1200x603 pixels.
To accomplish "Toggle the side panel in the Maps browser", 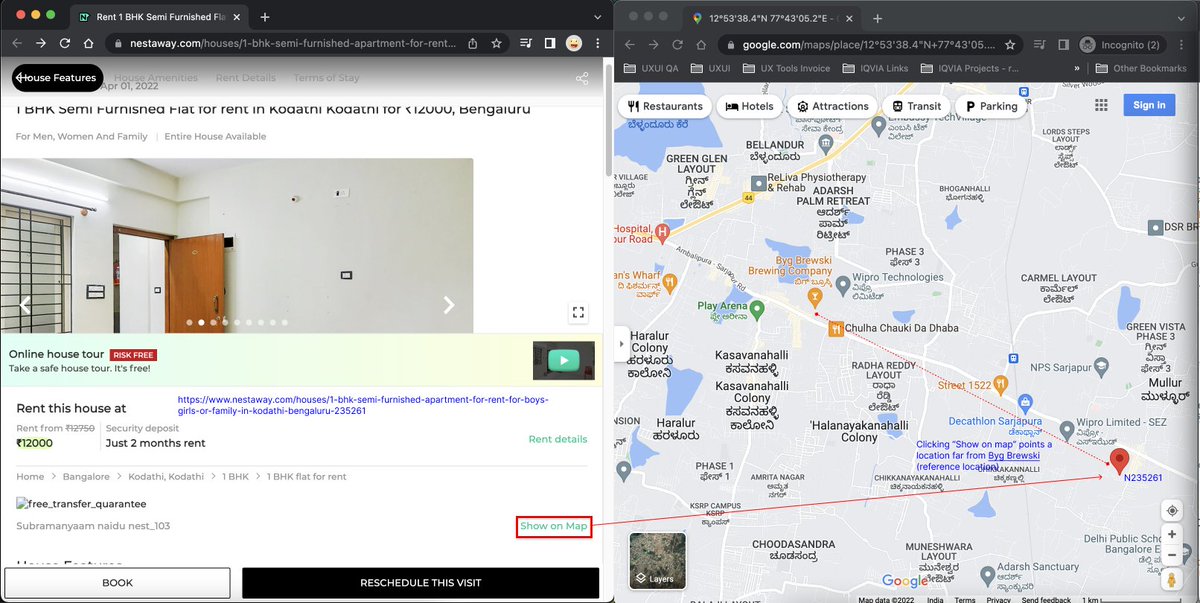I will 1062,45.
